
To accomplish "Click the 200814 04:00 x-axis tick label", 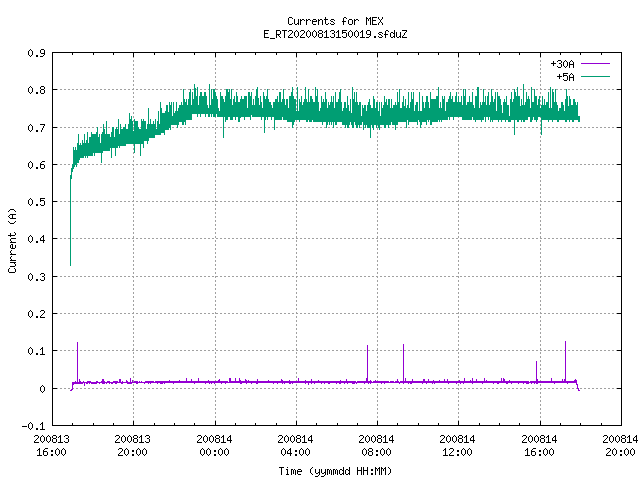I will pyautogui.click(x=295, y=445).
